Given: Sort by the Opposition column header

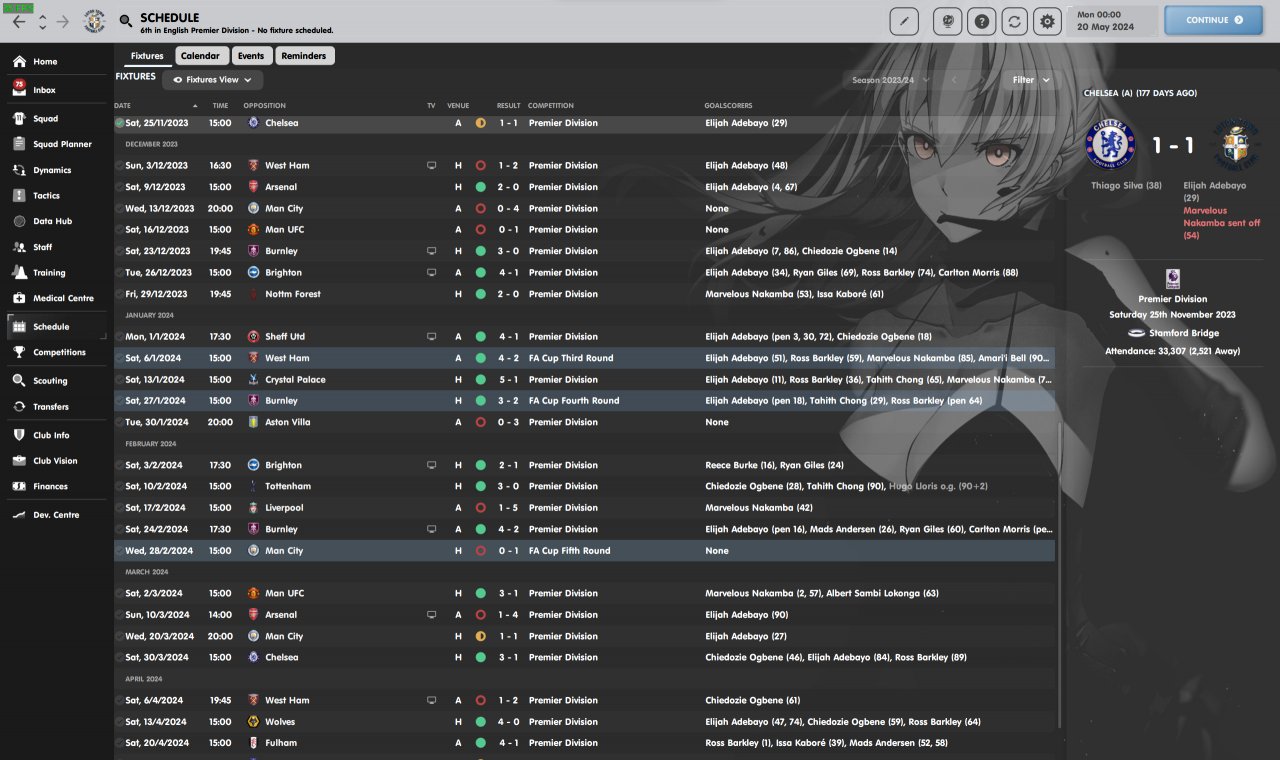Looking at the screenshot, I should pyautogui.click(x=264, y=105).
